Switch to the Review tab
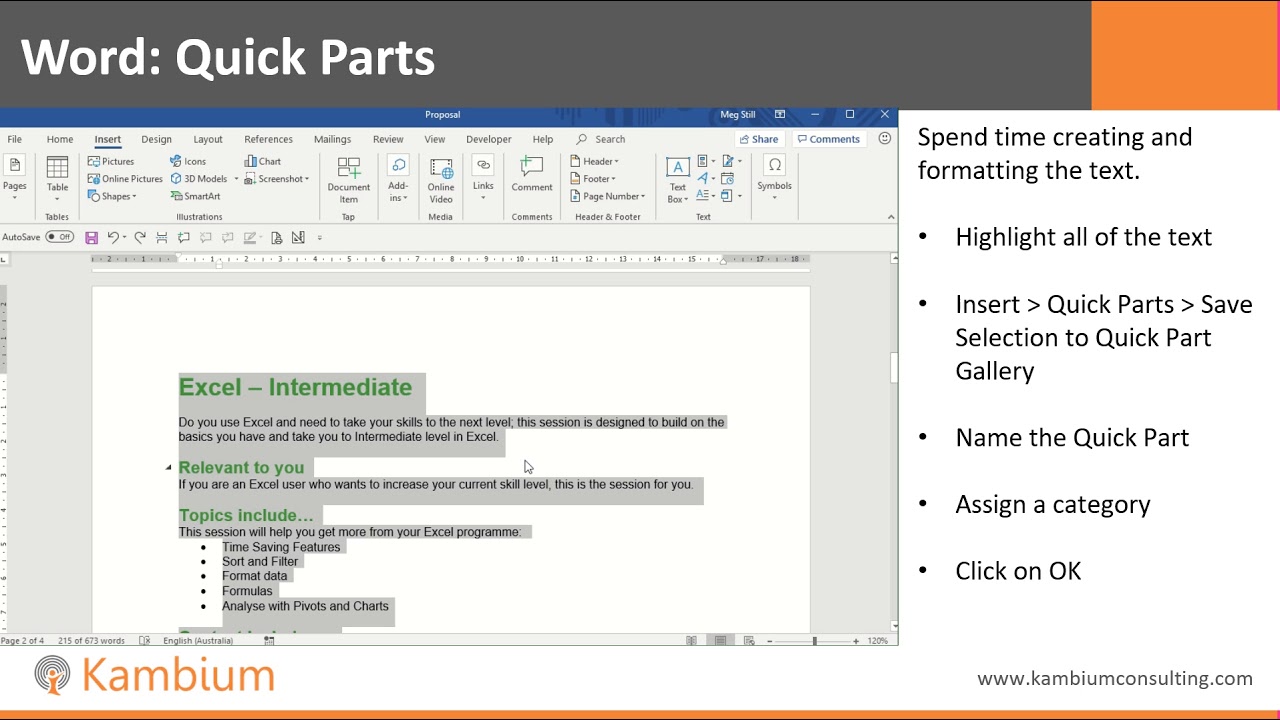 click(388, 139)
